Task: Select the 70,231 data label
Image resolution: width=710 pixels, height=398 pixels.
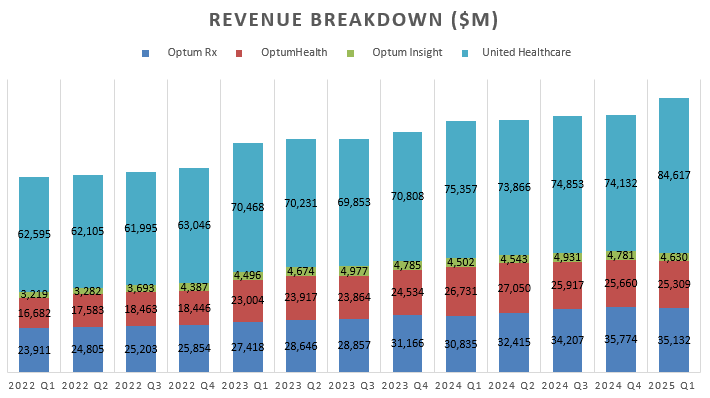Action: pos(301,203)
